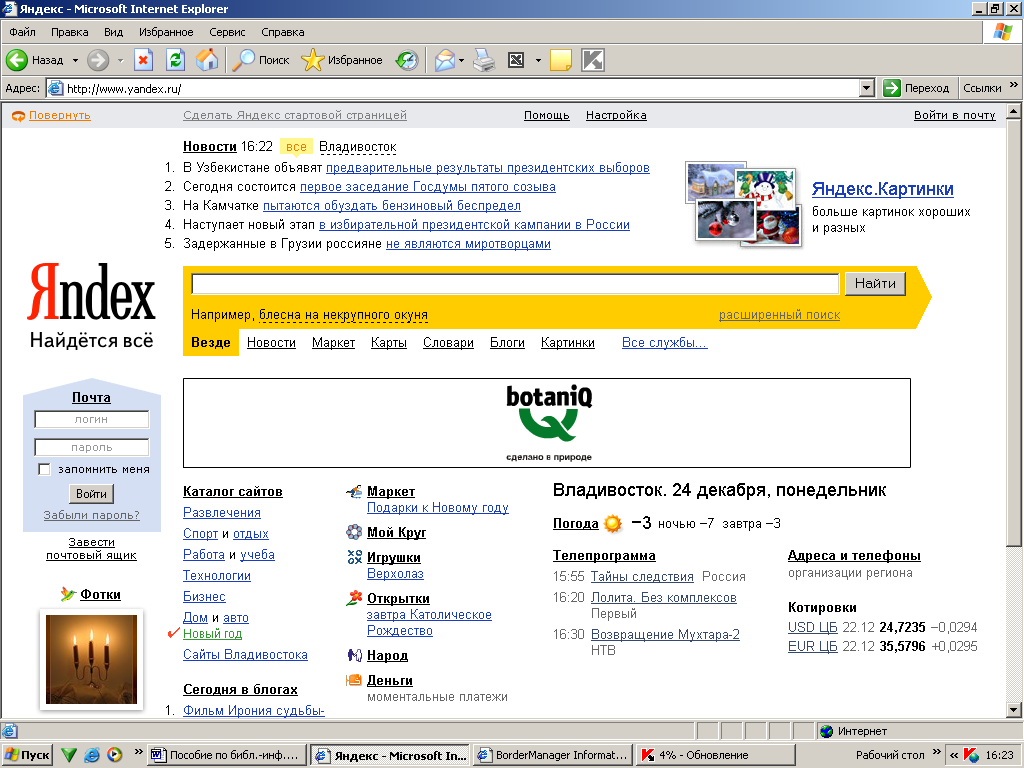Open the Правка menu
1024x768 pixels.
[x=69, y=32]
